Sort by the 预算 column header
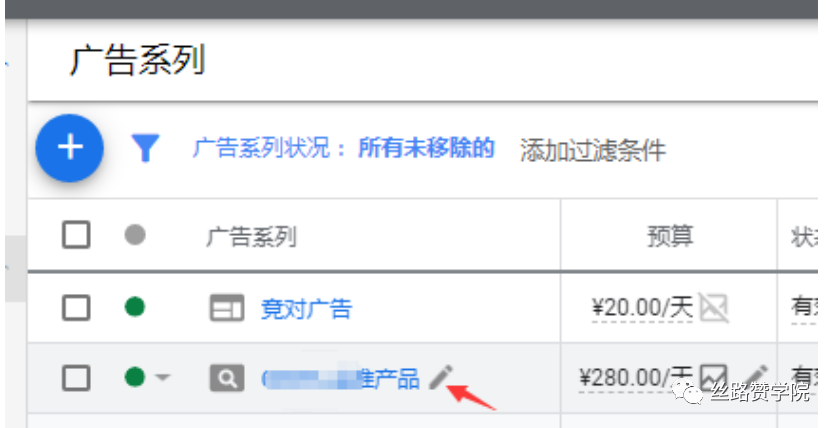 [x=670, y=236]
